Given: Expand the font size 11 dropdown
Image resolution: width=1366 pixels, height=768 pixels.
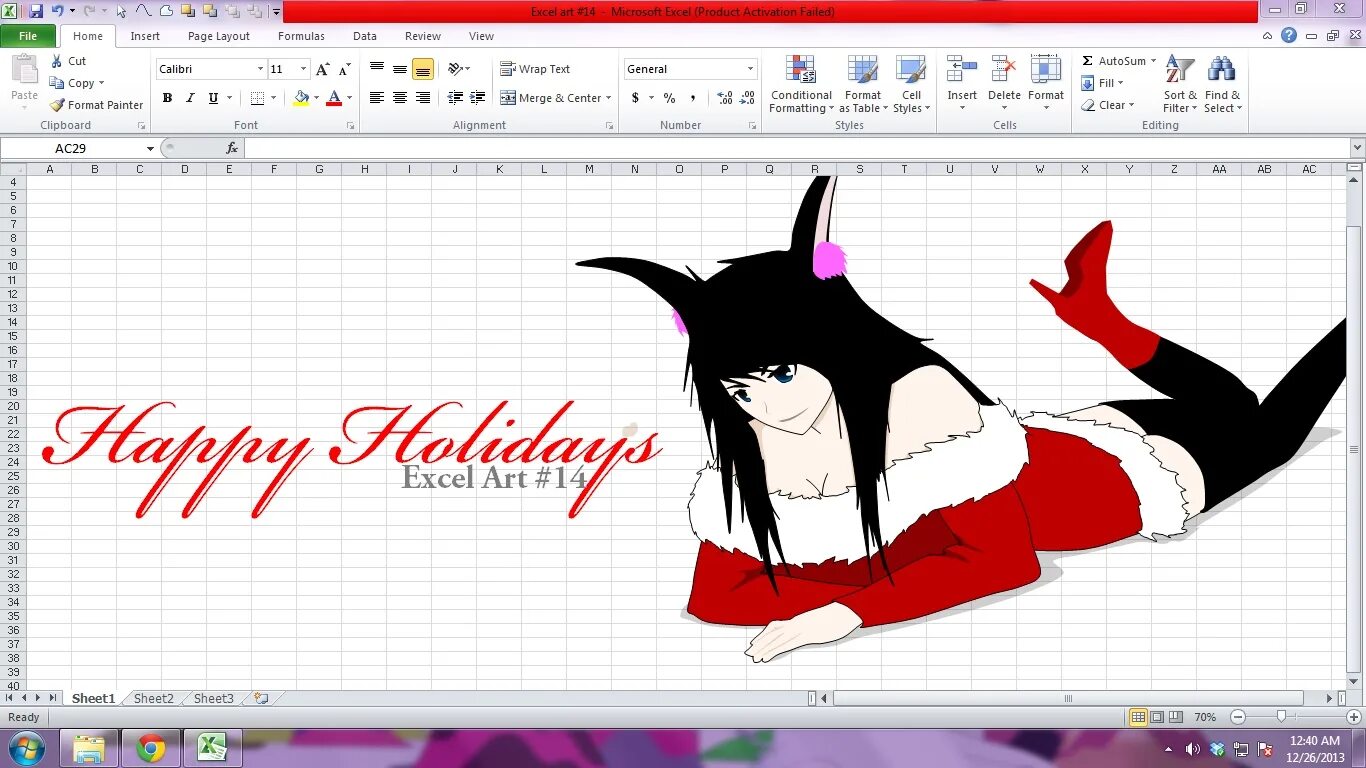Looking at the screenshot, I should (304, 69).
